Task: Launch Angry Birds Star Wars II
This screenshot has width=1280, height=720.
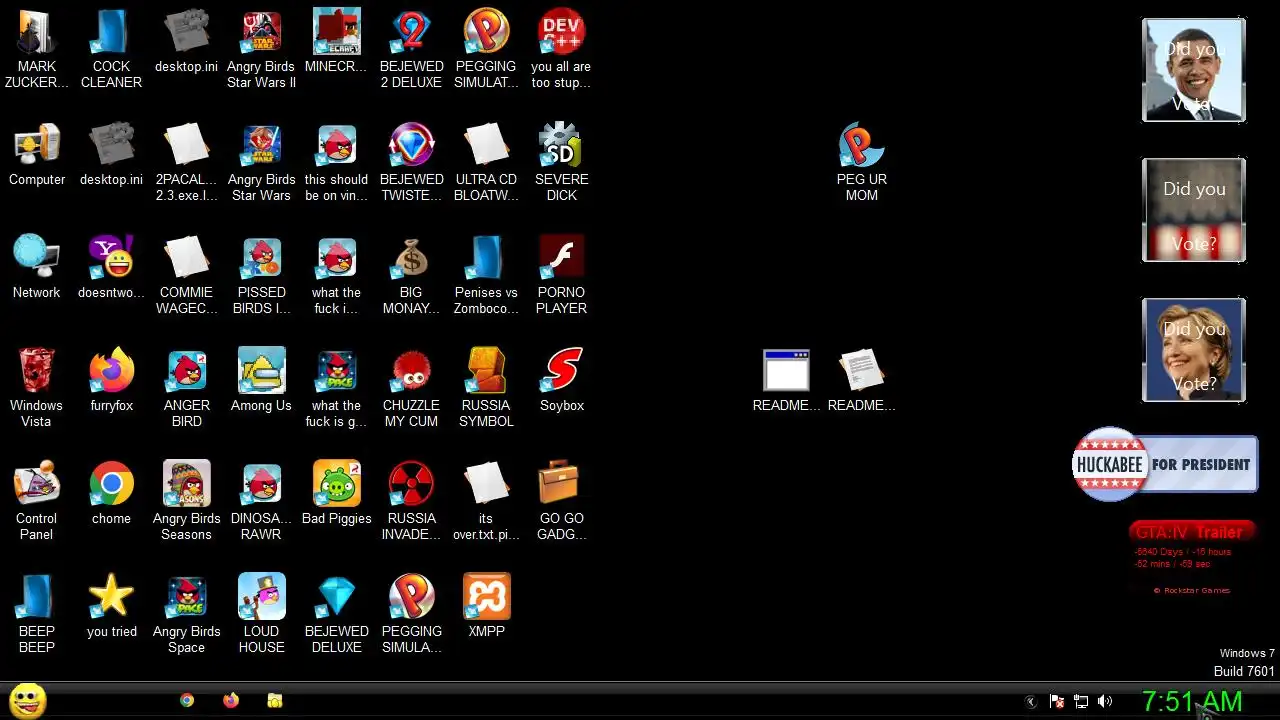Action: click(262, 50)
